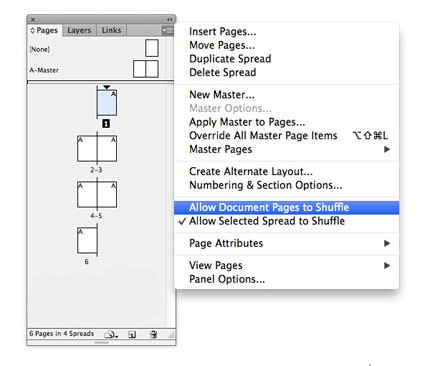Select A-Master right page thumbnail
This screenshot has height=366, width=430.
pos(152,69)
